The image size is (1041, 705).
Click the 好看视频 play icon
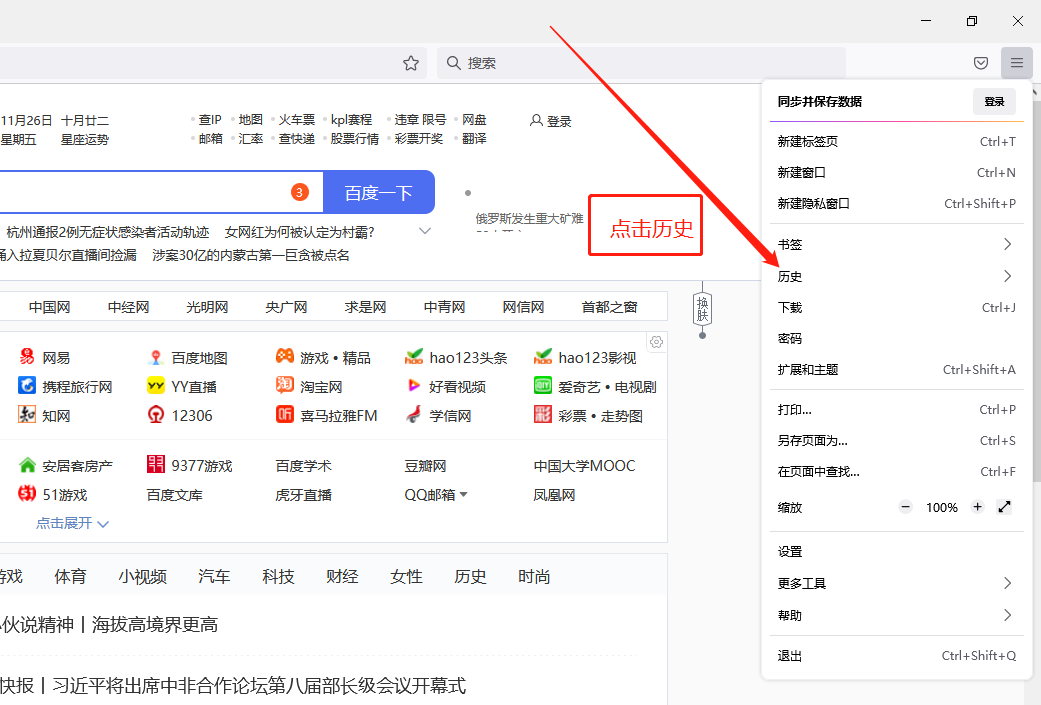click(414, 386)
